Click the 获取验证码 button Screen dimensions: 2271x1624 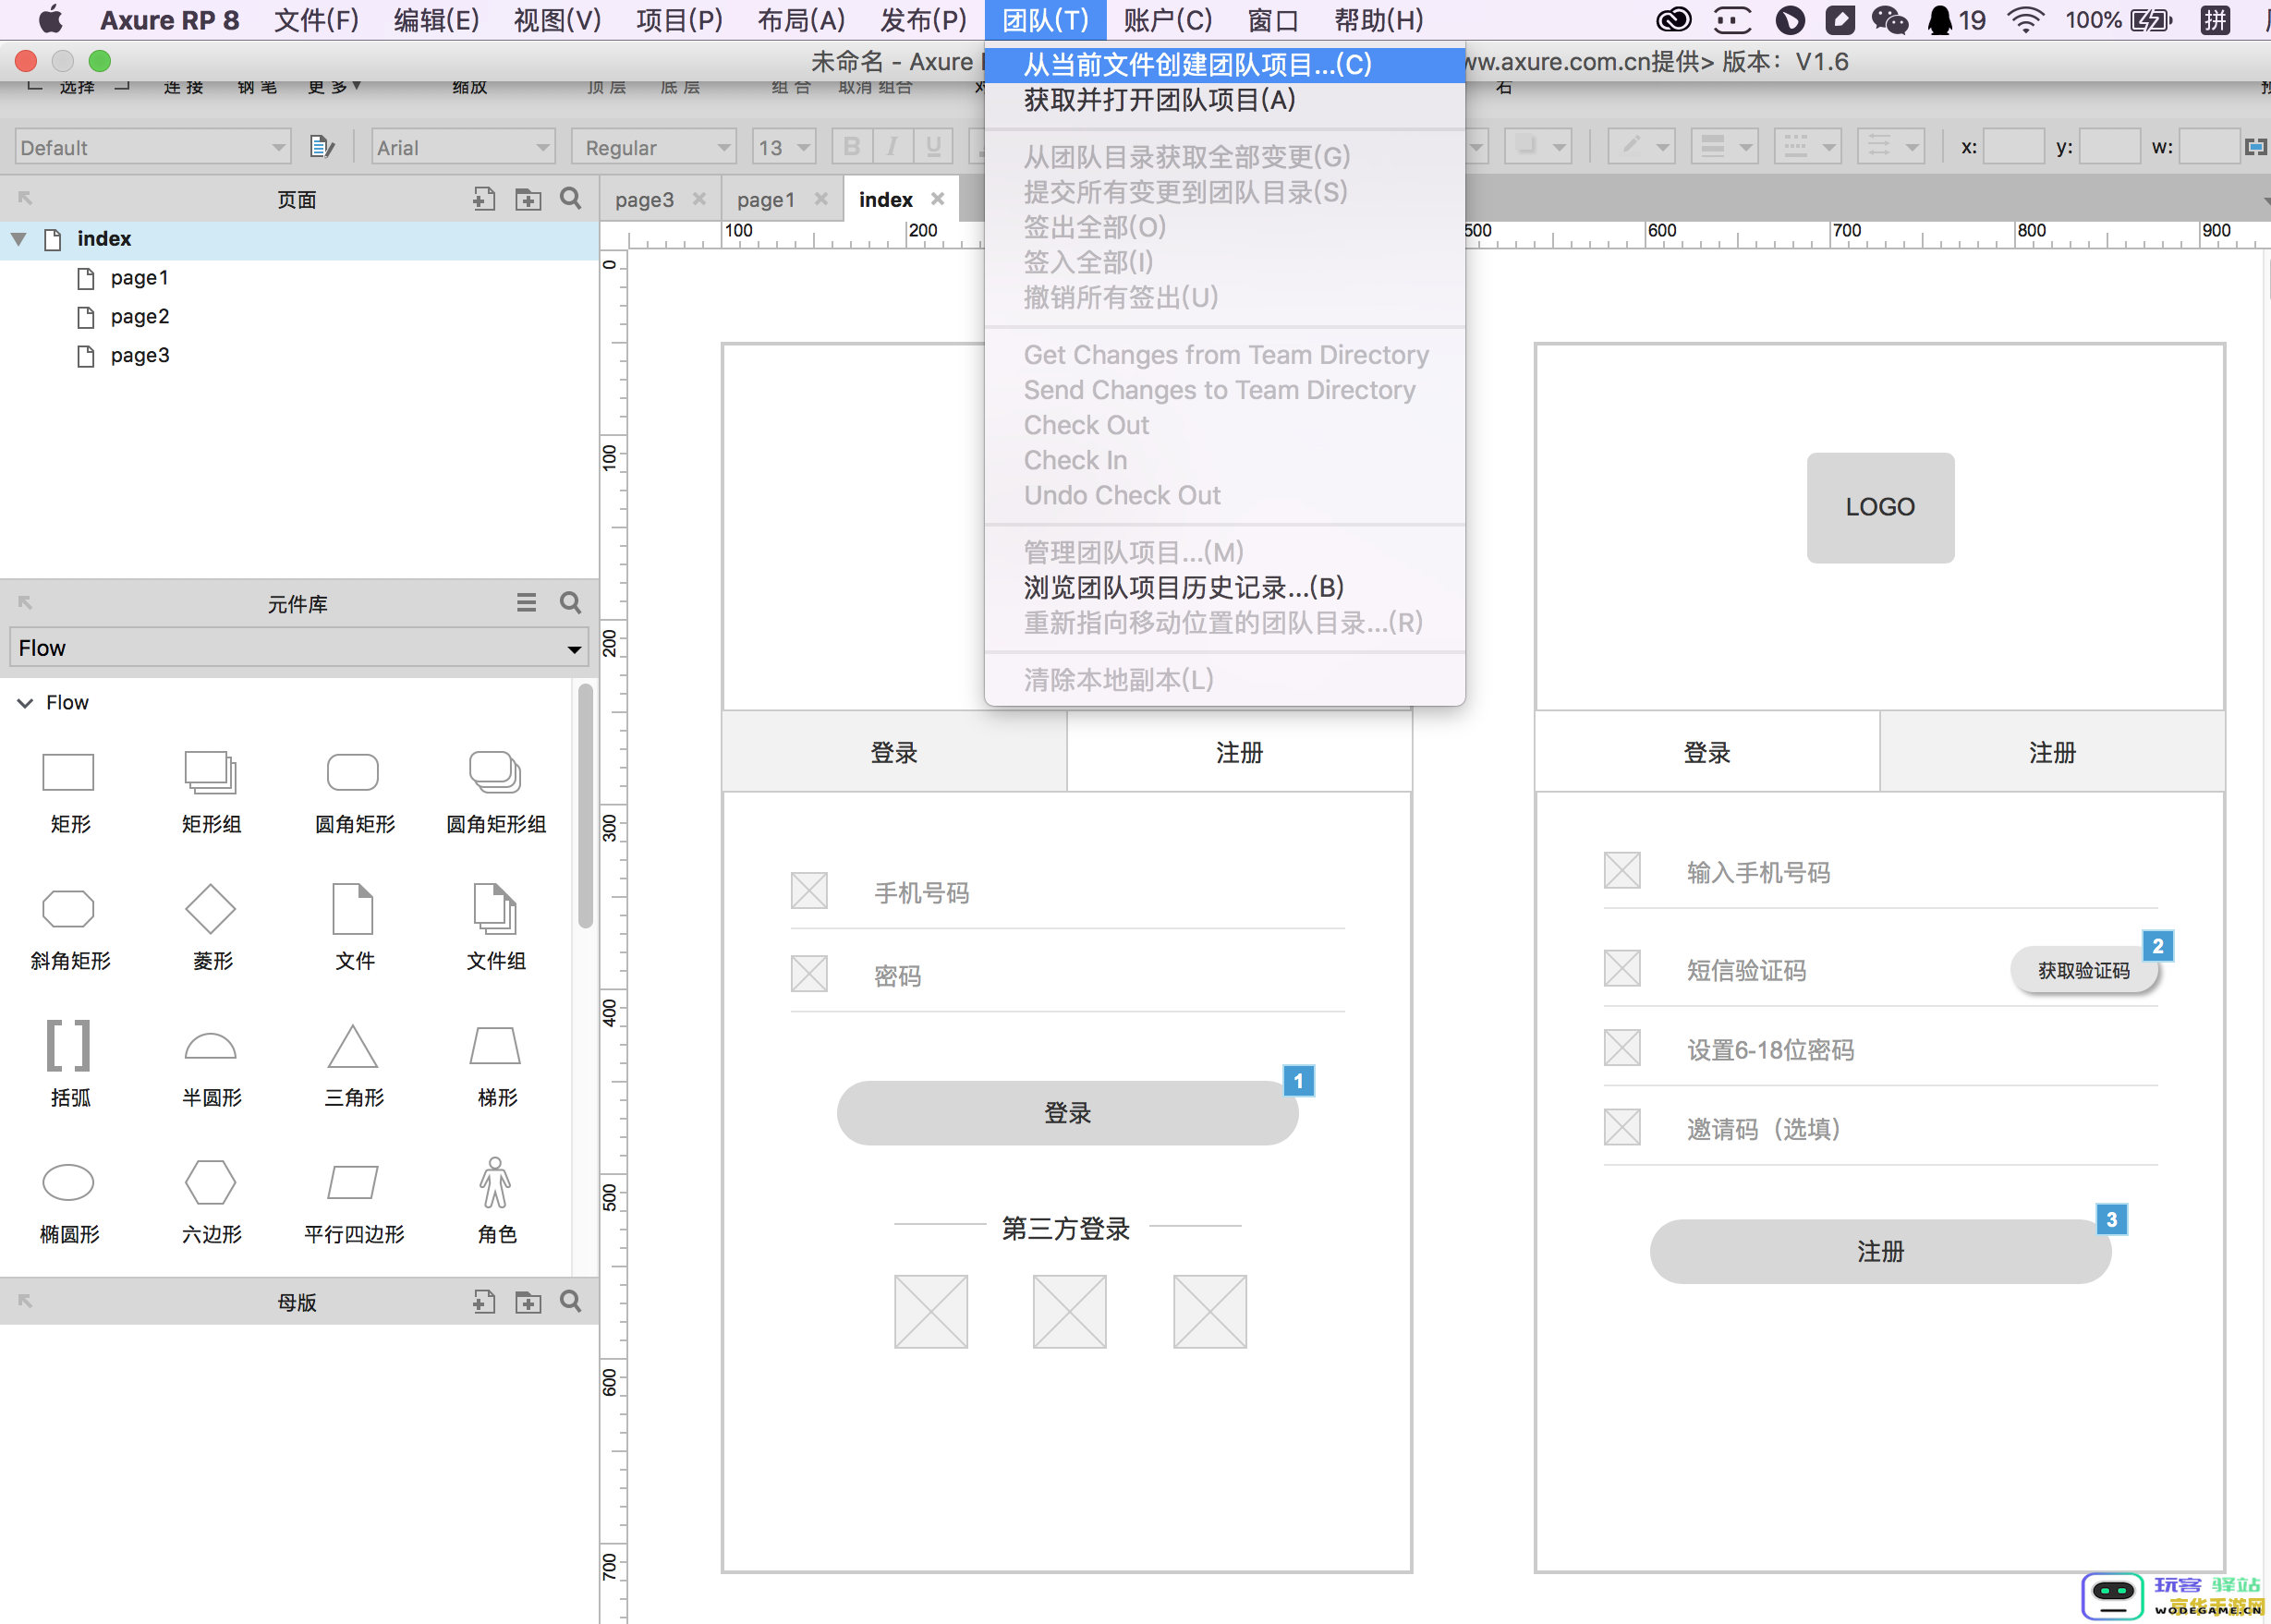click(2083, 970)
